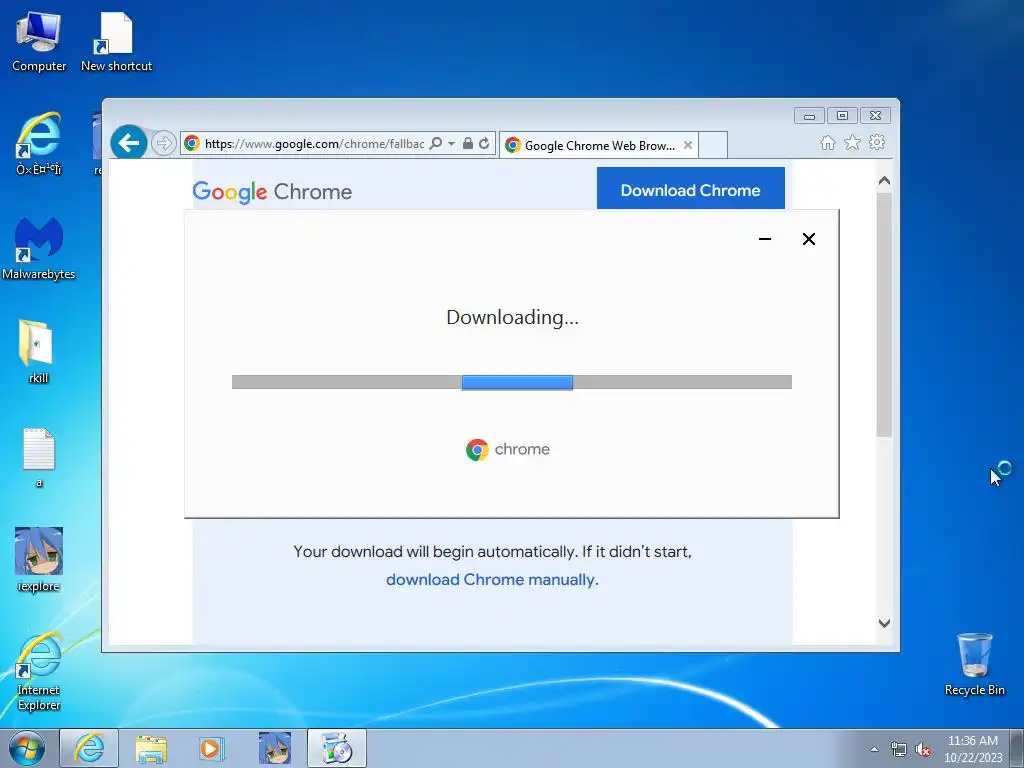Open the Windows Start menu
Viewport: 1024px width, 768px height.
coord(27,748)
